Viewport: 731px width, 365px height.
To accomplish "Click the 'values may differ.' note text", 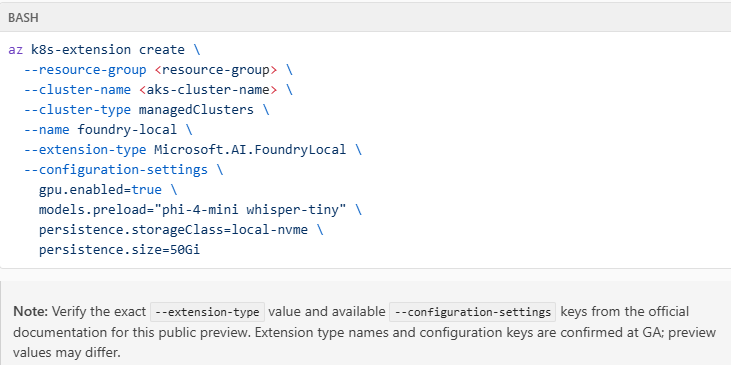I will click(67, 352).
